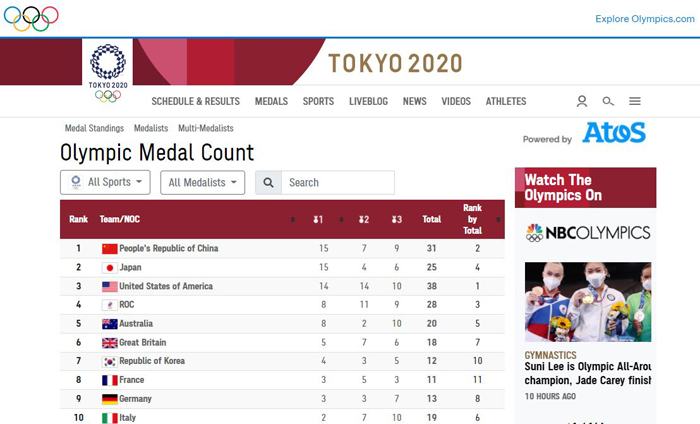Open the gymnastics medalists photo thumbnail
This screenshot has width=700, height=424.
coord(588,302)
